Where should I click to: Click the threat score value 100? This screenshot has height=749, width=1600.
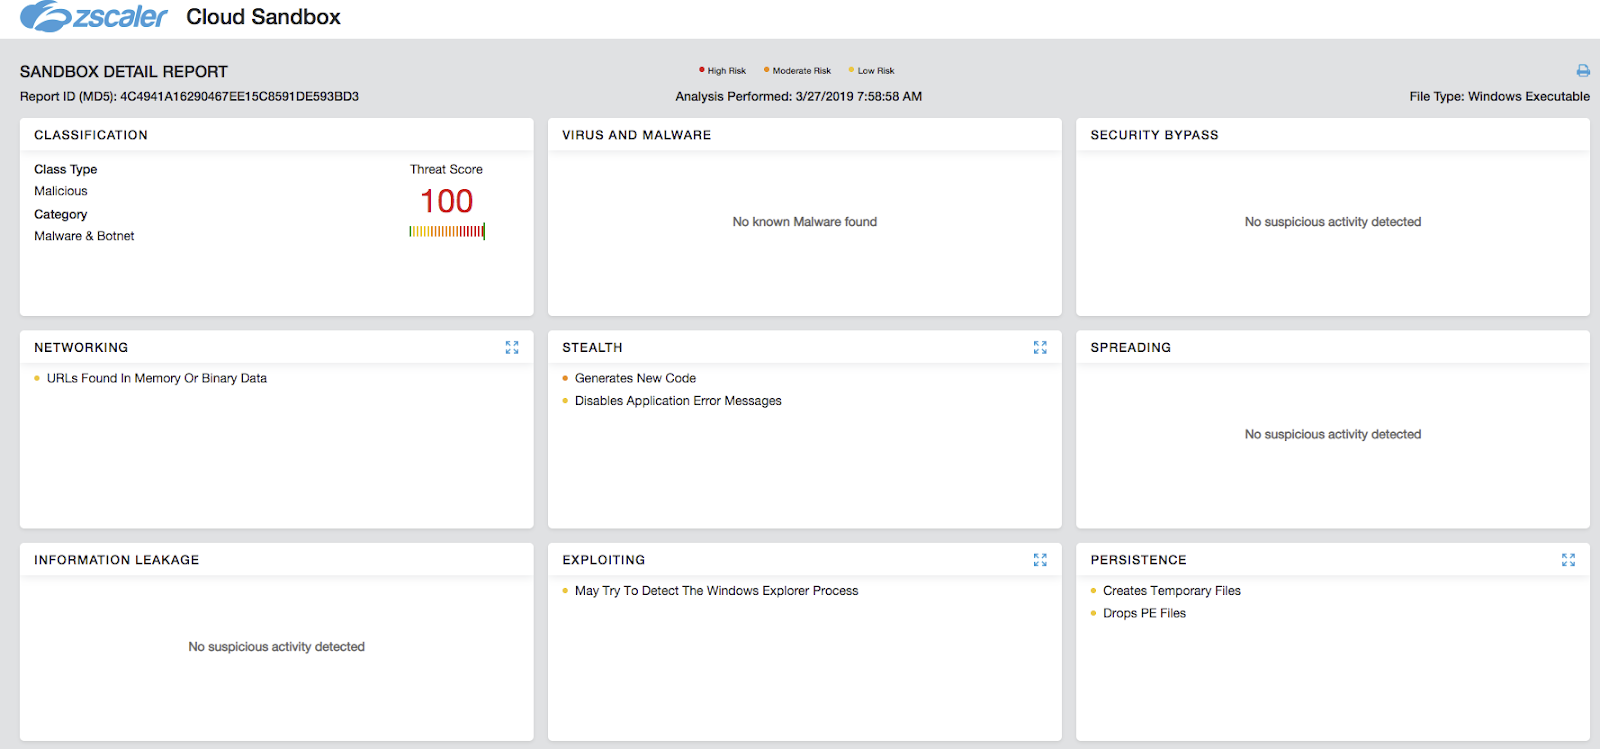point(446,202)
